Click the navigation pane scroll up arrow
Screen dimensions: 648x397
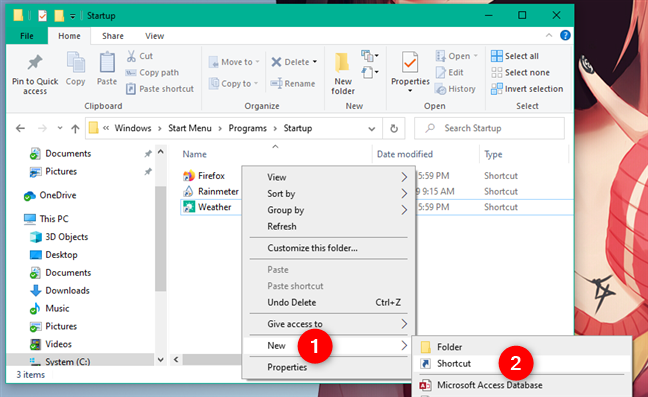[161, 152]
